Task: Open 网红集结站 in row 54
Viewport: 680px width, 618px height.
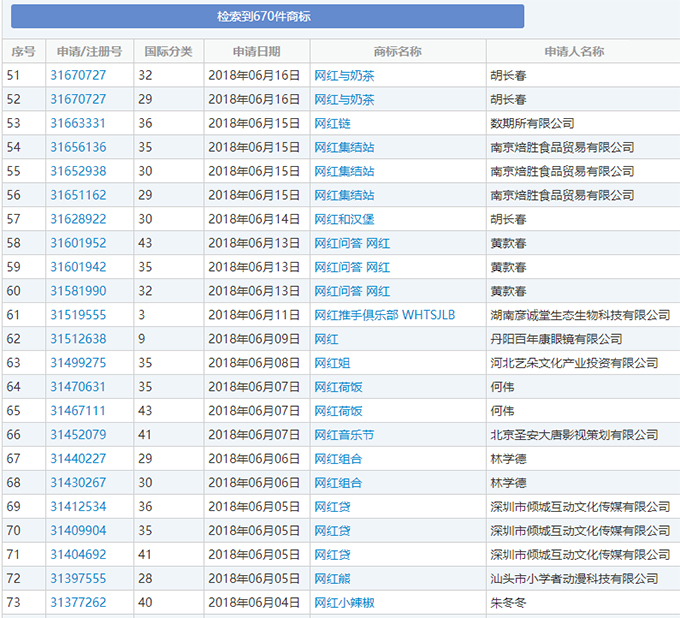Action: (x=344, y=147)
